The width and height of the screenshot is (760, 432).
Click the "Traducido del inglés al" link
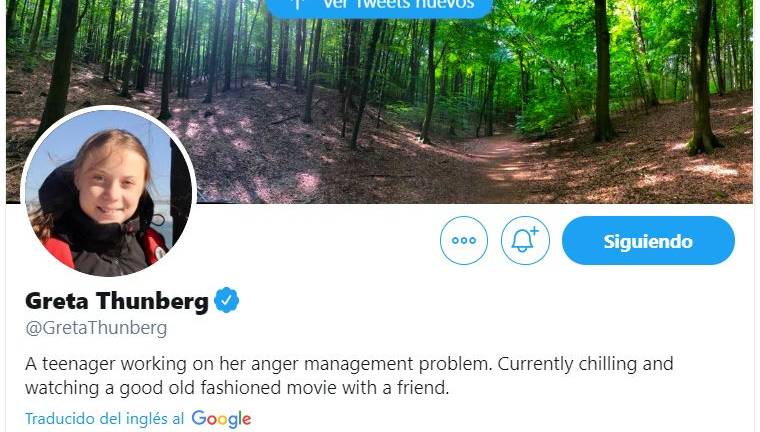(104, 418)
